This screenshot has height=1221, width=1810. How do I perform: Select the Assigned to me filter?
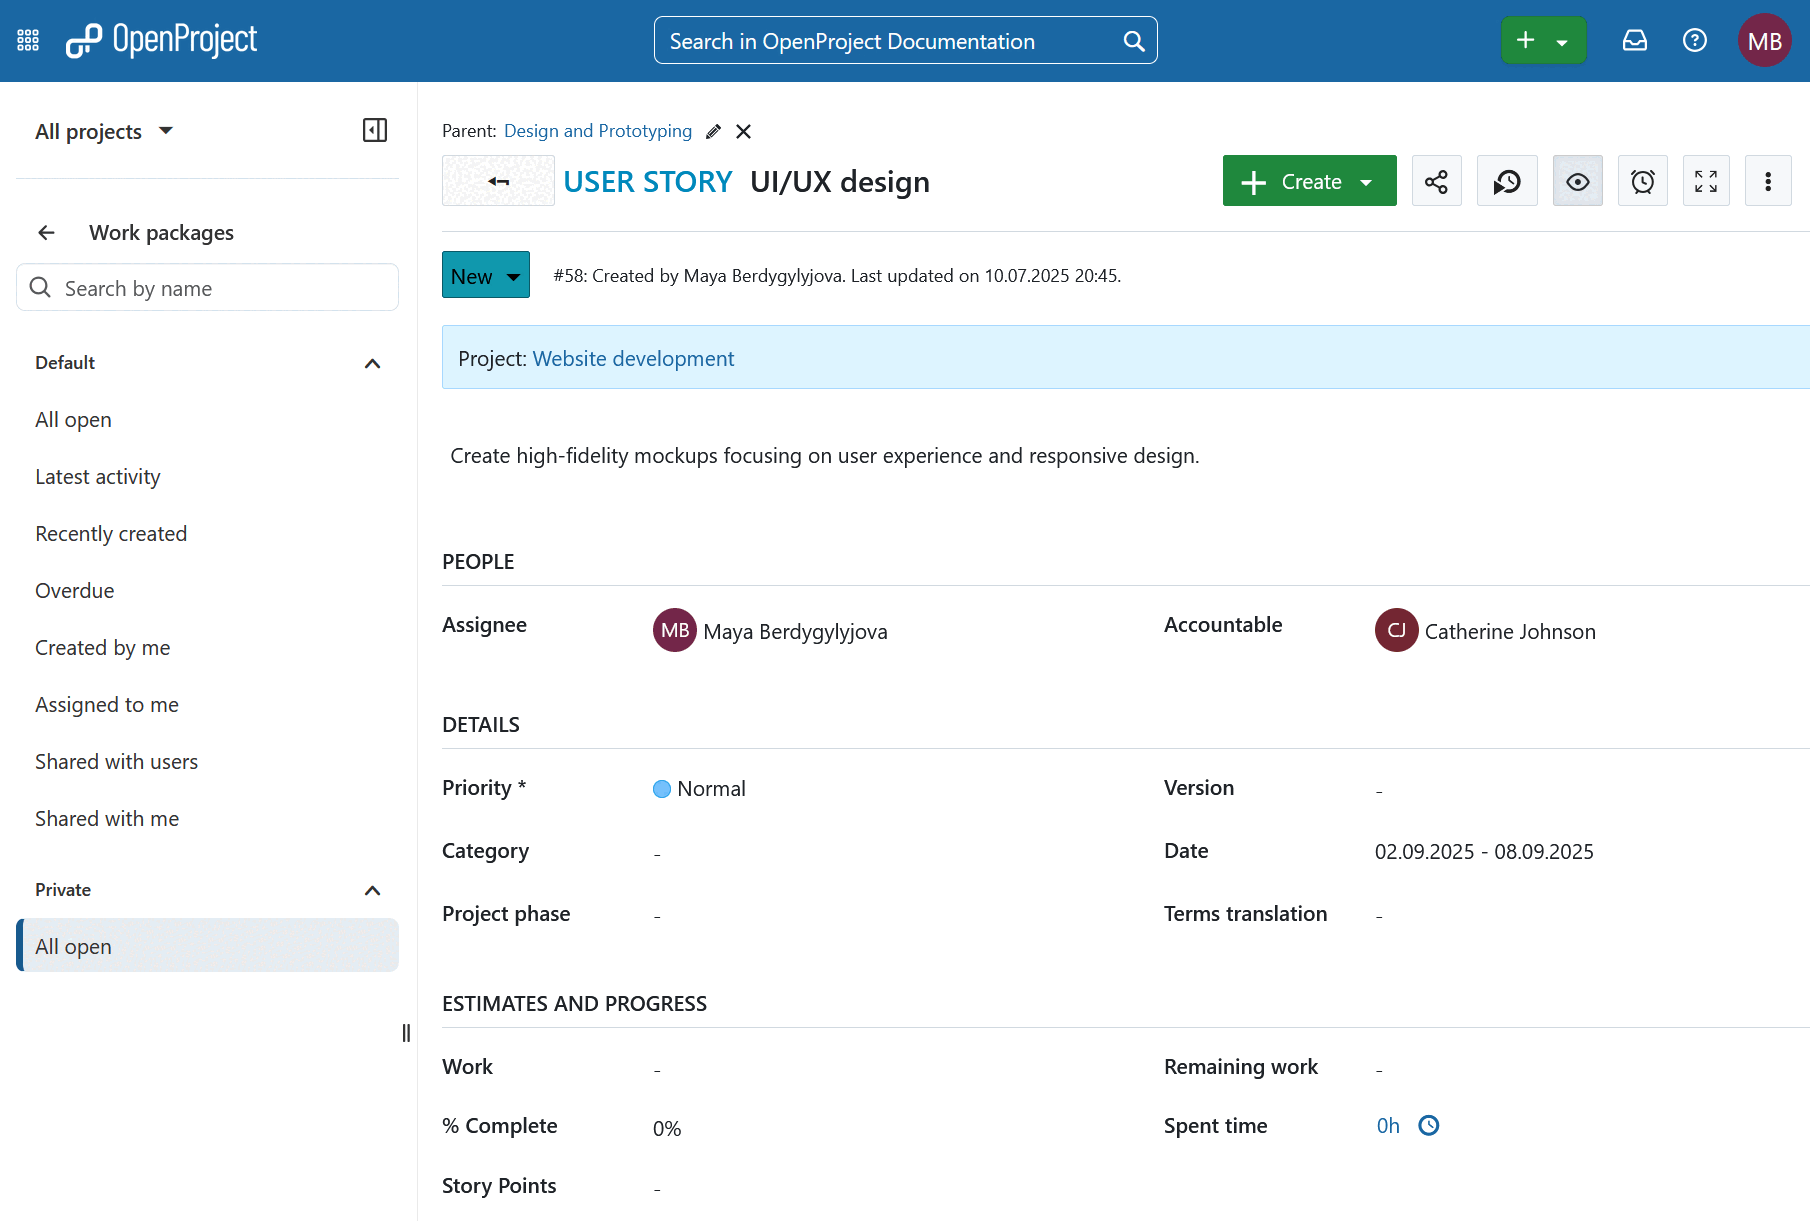pyautogui.click(x=106, y=704)
